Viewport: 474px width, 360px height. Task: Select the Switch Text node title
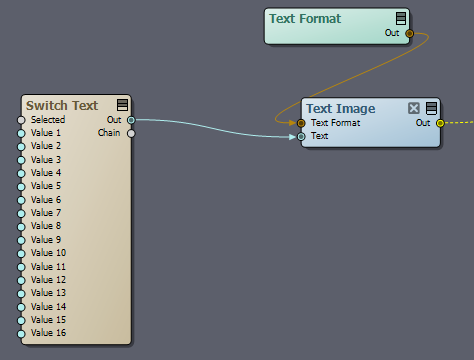(62, 105)
